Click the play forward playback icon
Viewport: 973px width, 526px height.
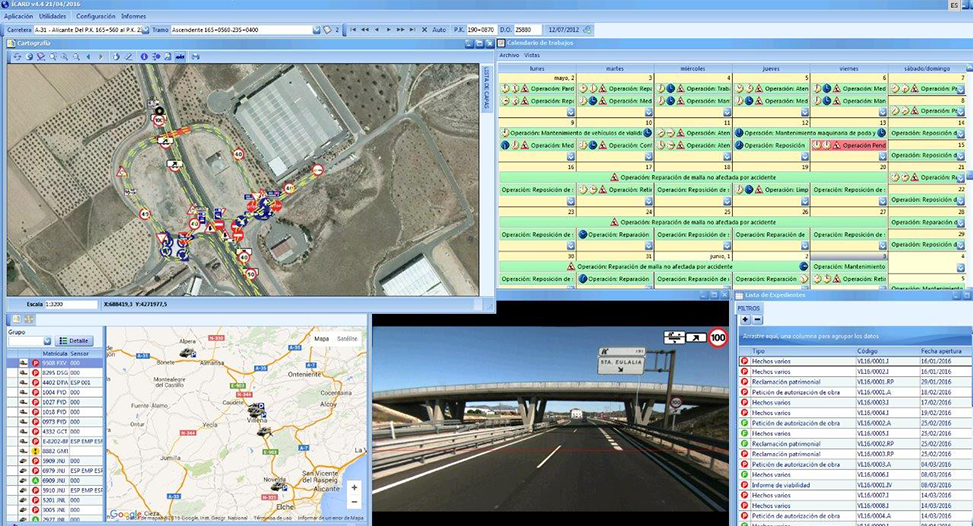(388, 30)
